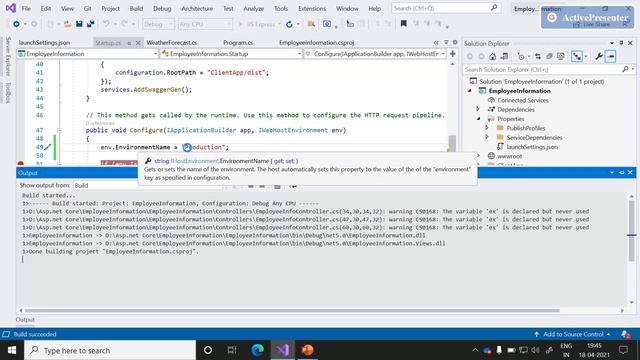This screenshot has height=360, width=640.
Task: Click the Properties wrench icon in Solution Explorer
Action: (599, 56)
